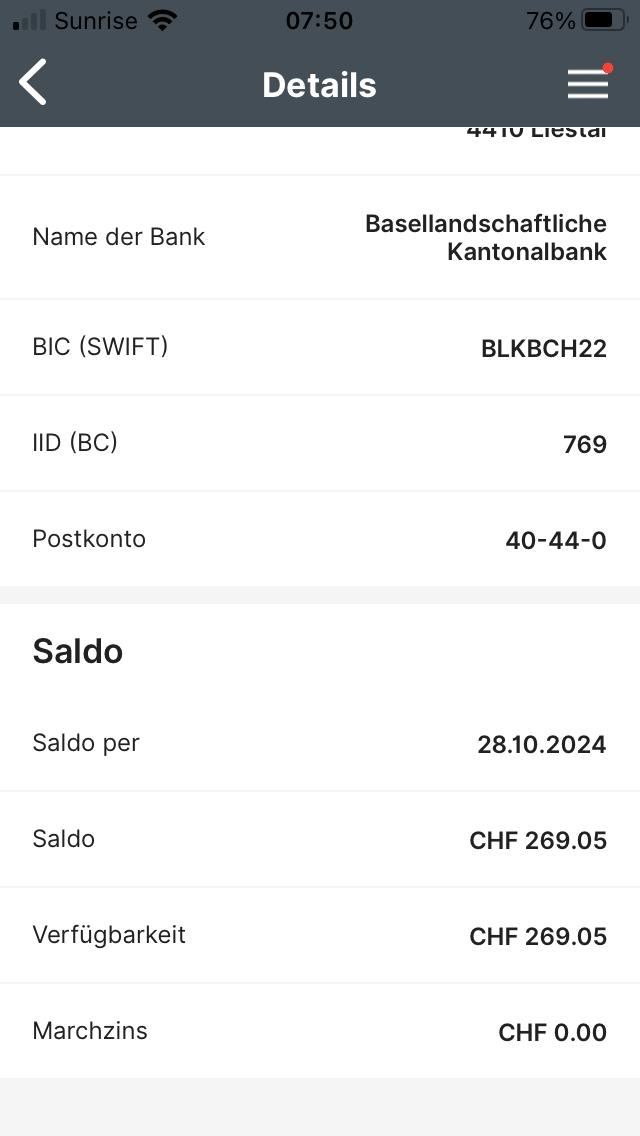Tap the red notification dot on menu
The height and width of the screenshot is (1136, 640).
coord(608,68)
